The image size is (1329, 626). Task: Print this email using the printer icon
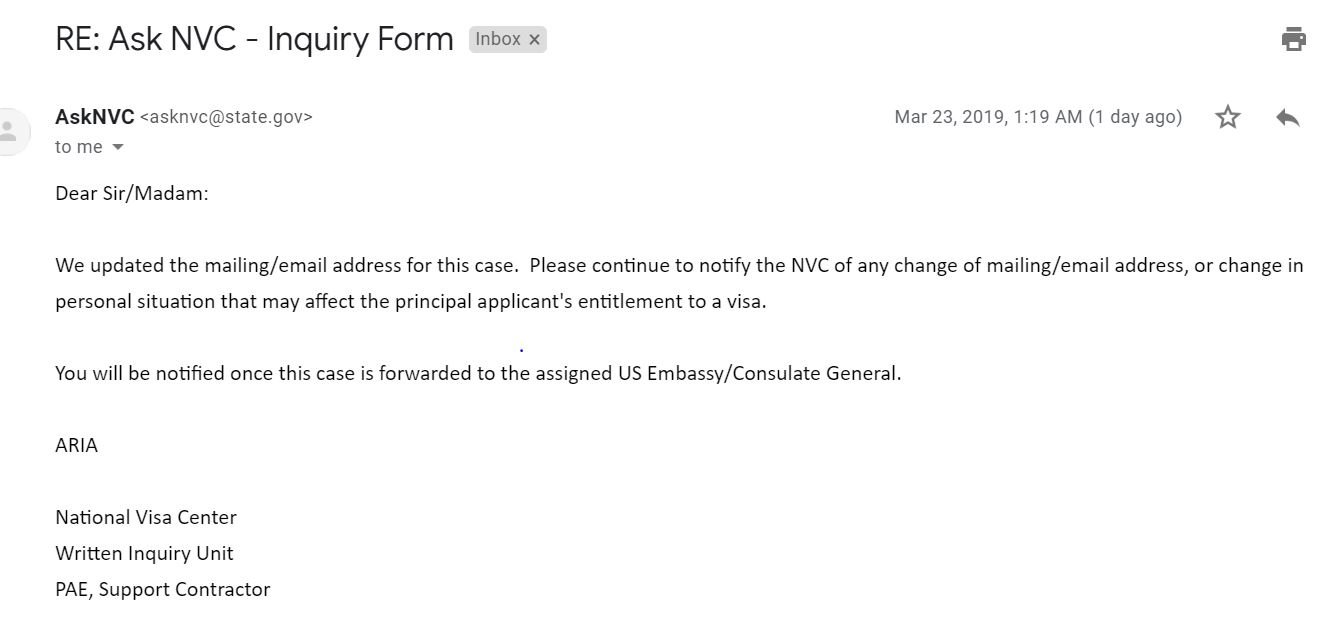click(1293, 39)
